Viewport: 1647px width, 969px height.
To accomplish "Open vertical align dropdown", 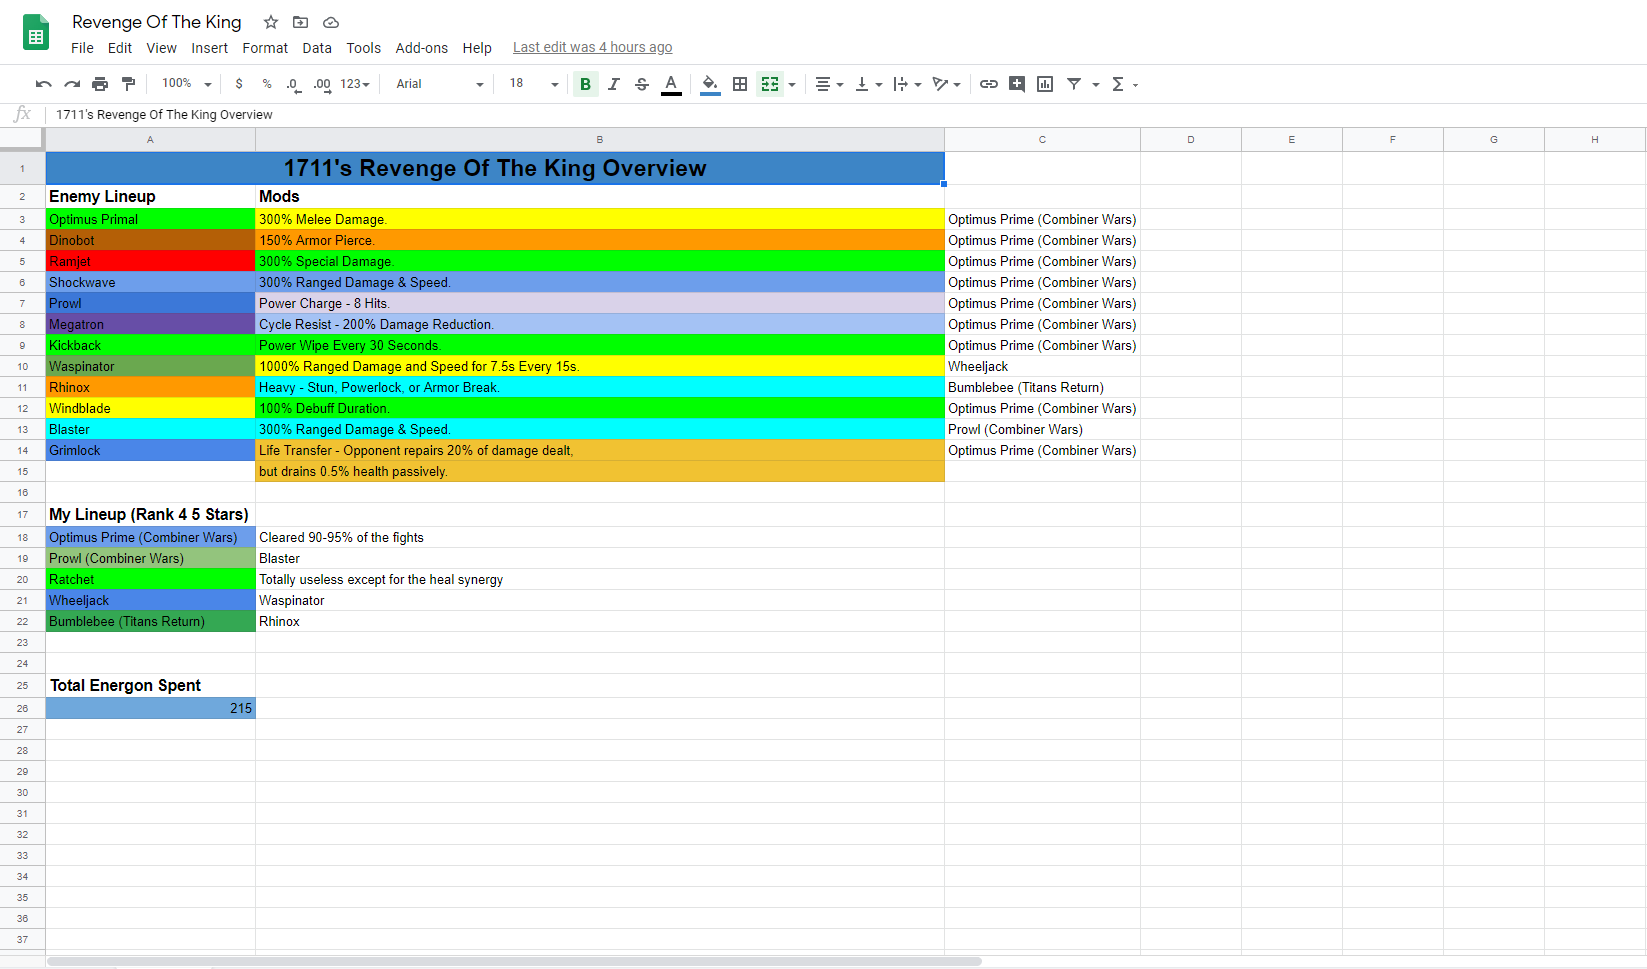I will 868,84.
